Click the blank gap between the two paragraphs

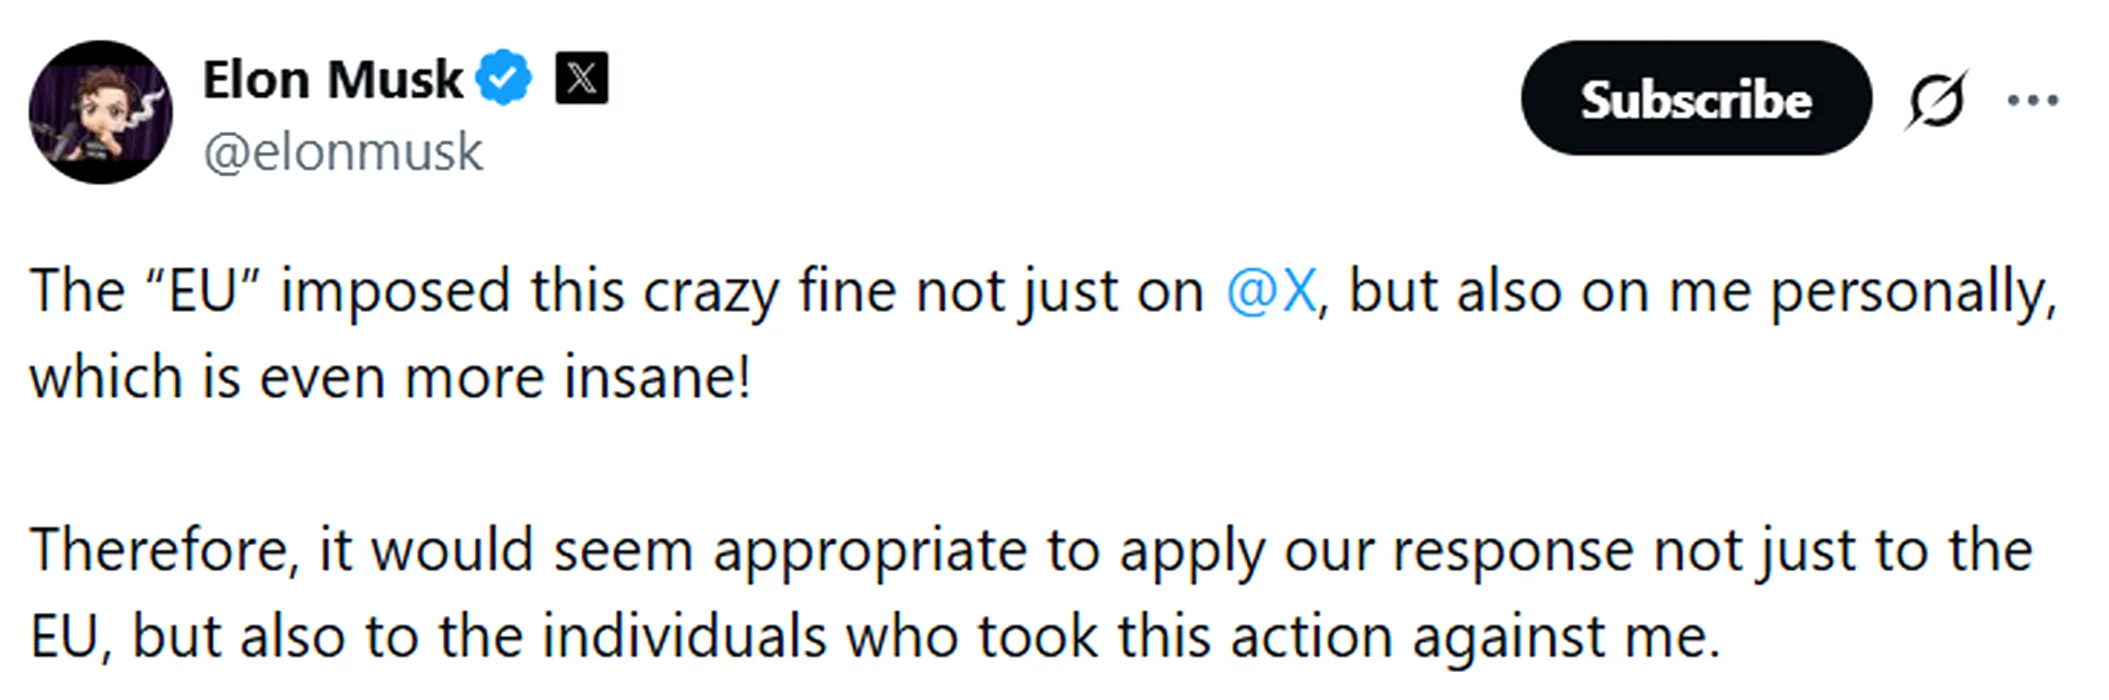(1044, 464)
